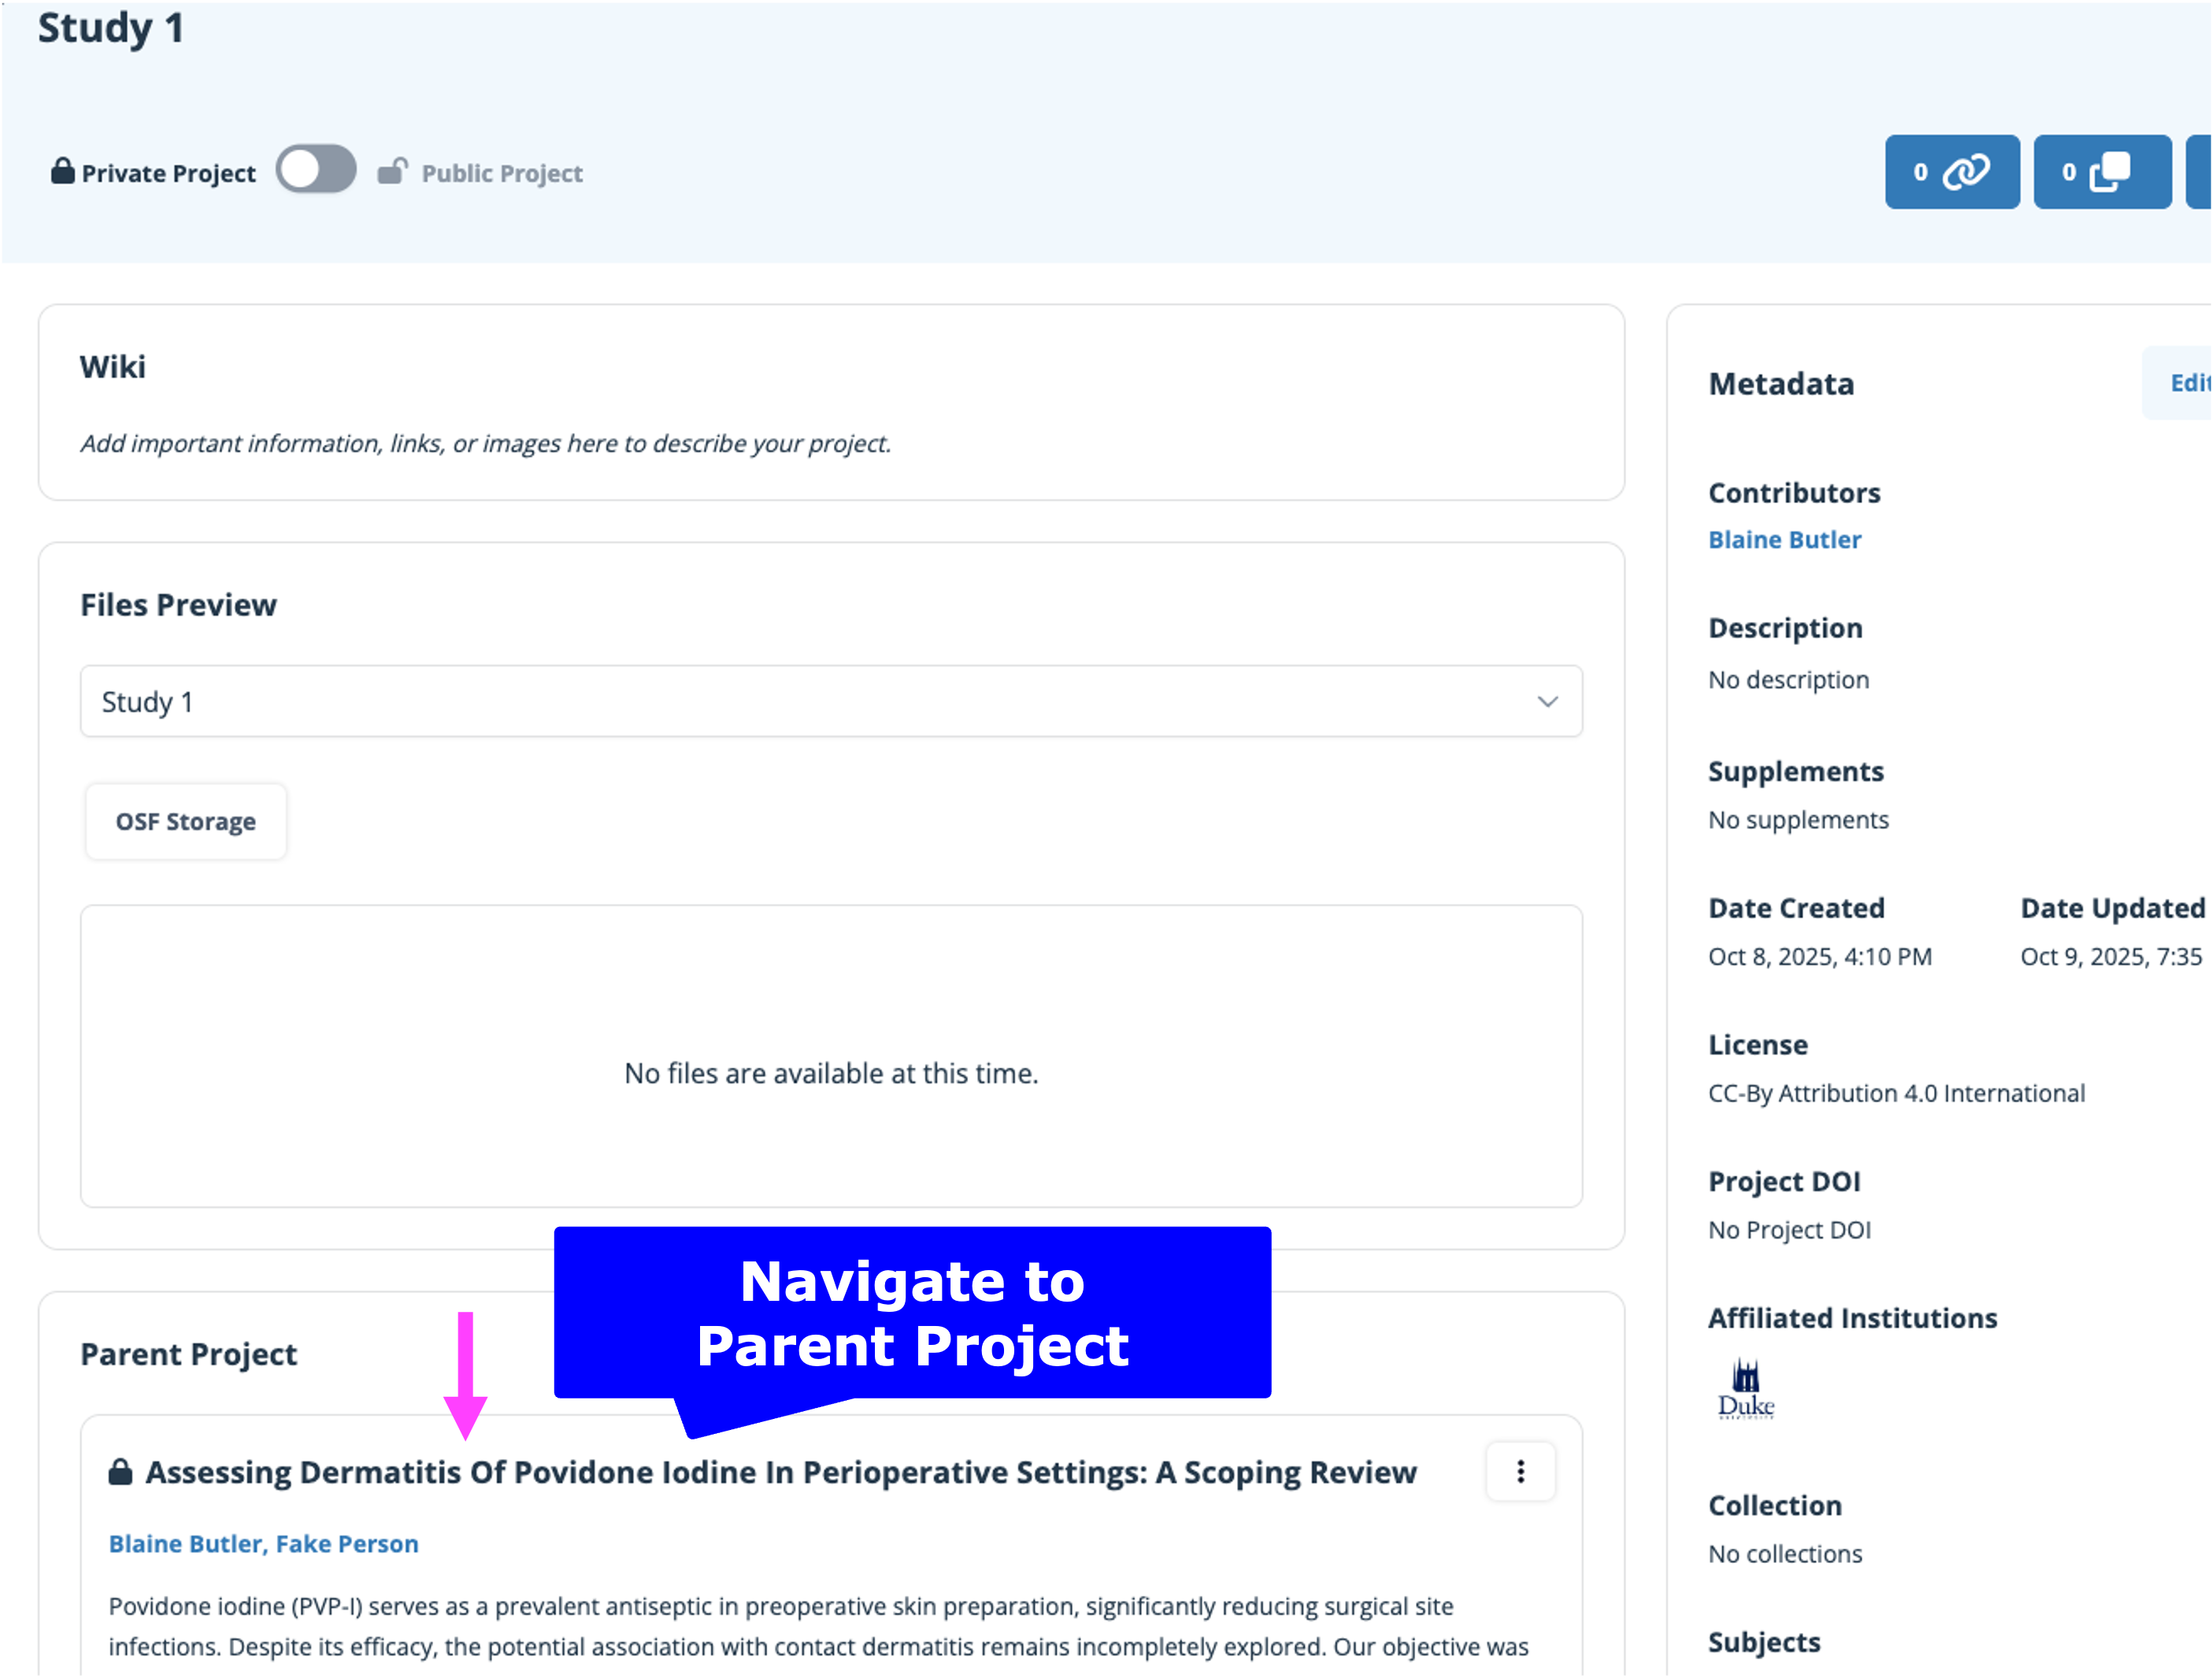Click the Wiki section heading
Image resolution: width=2212 pixels, height=1678 pixels.
tap(113, 367)
